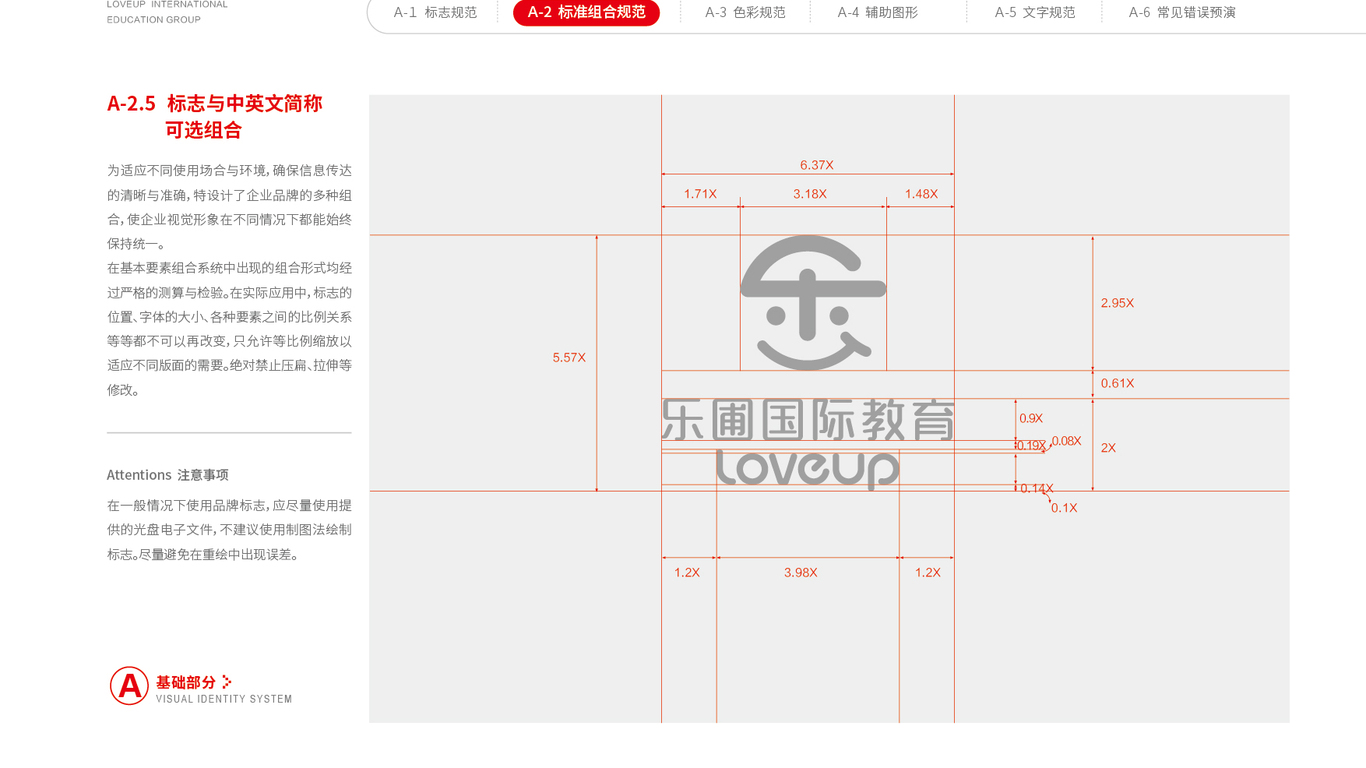Click the 1.71X dimension label

click(700, 194)
